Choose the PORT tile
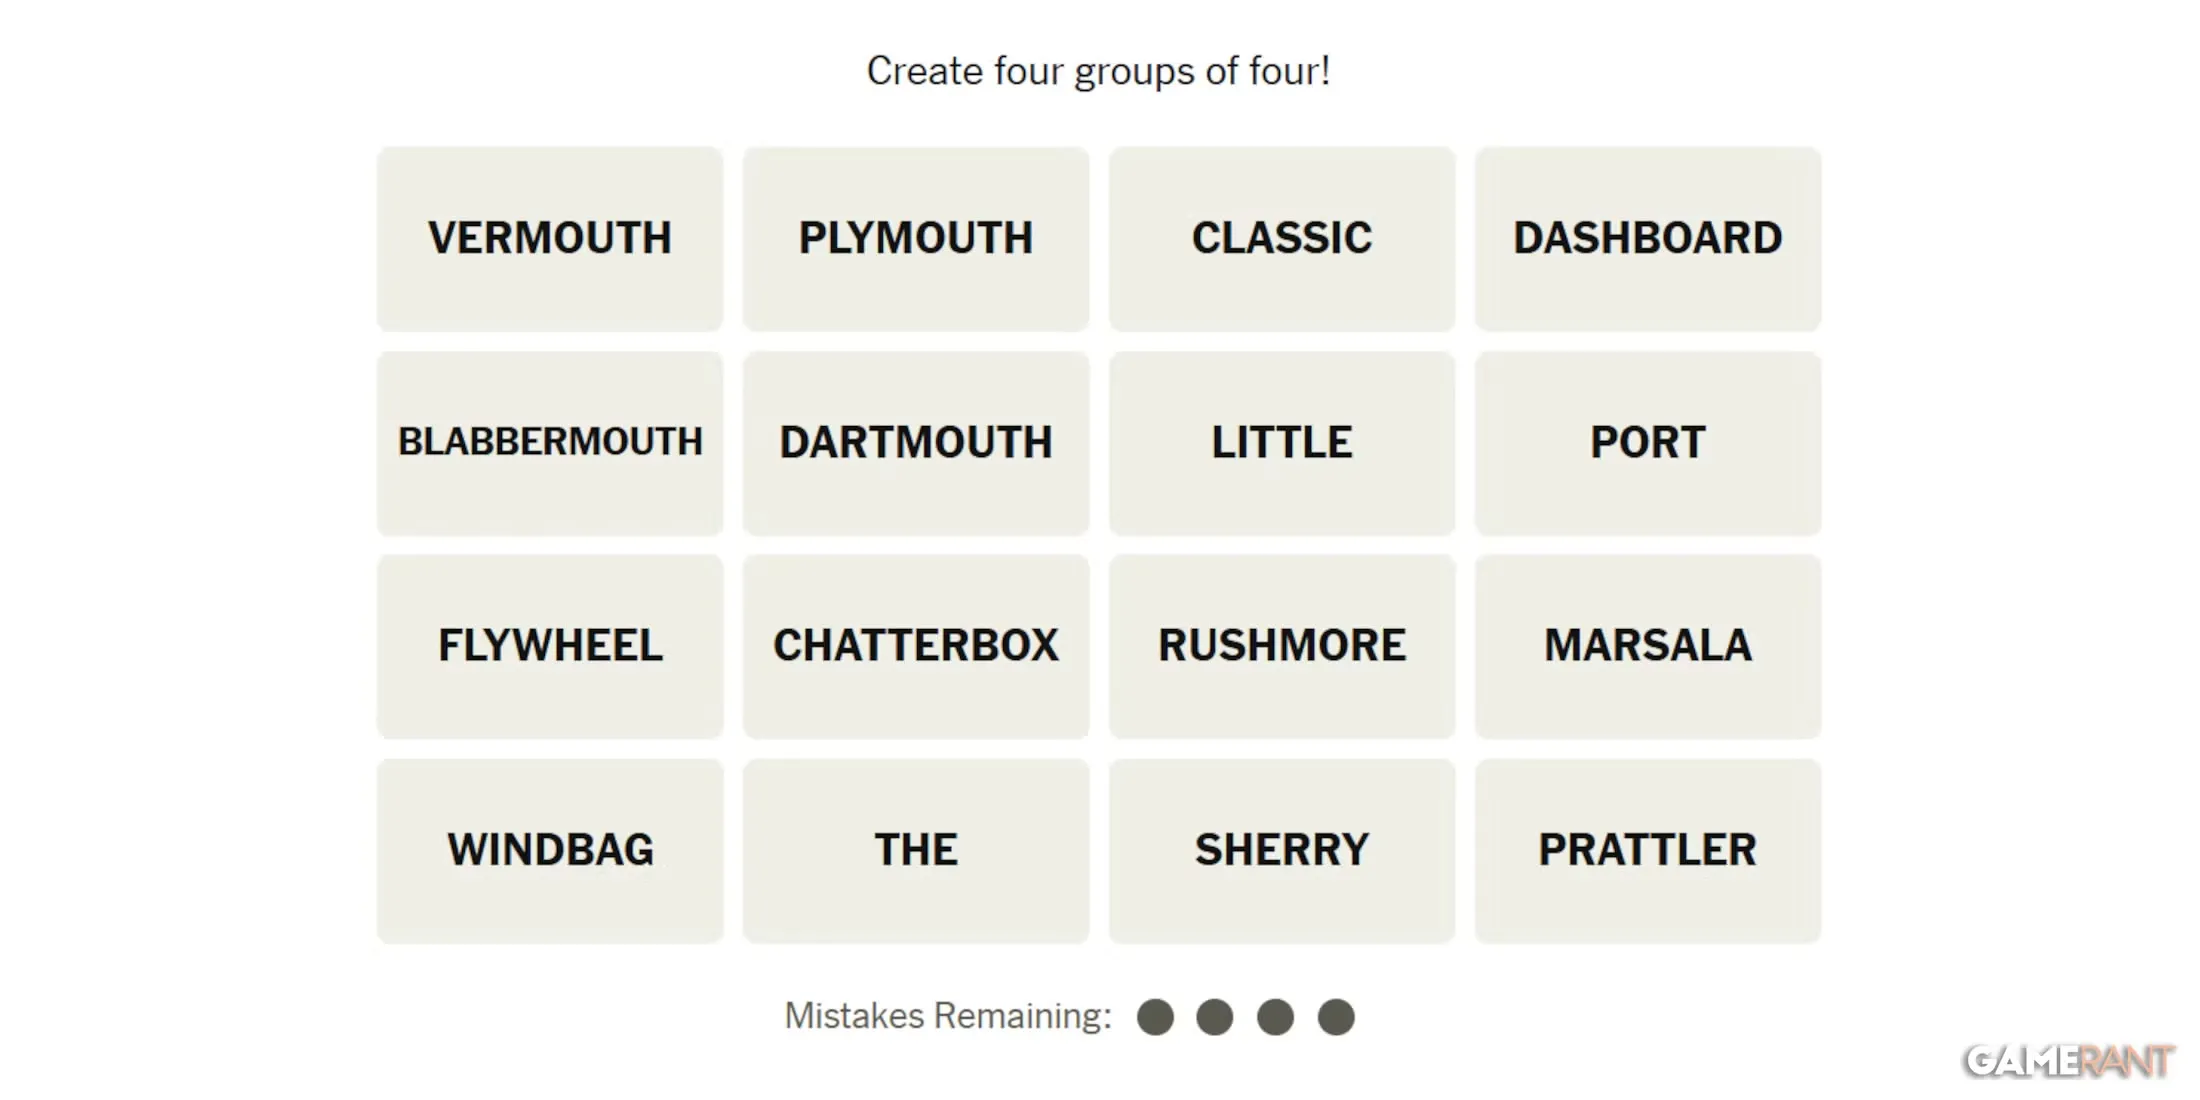Viewport: 2200px width, 1100px height. pos(1648,443)
